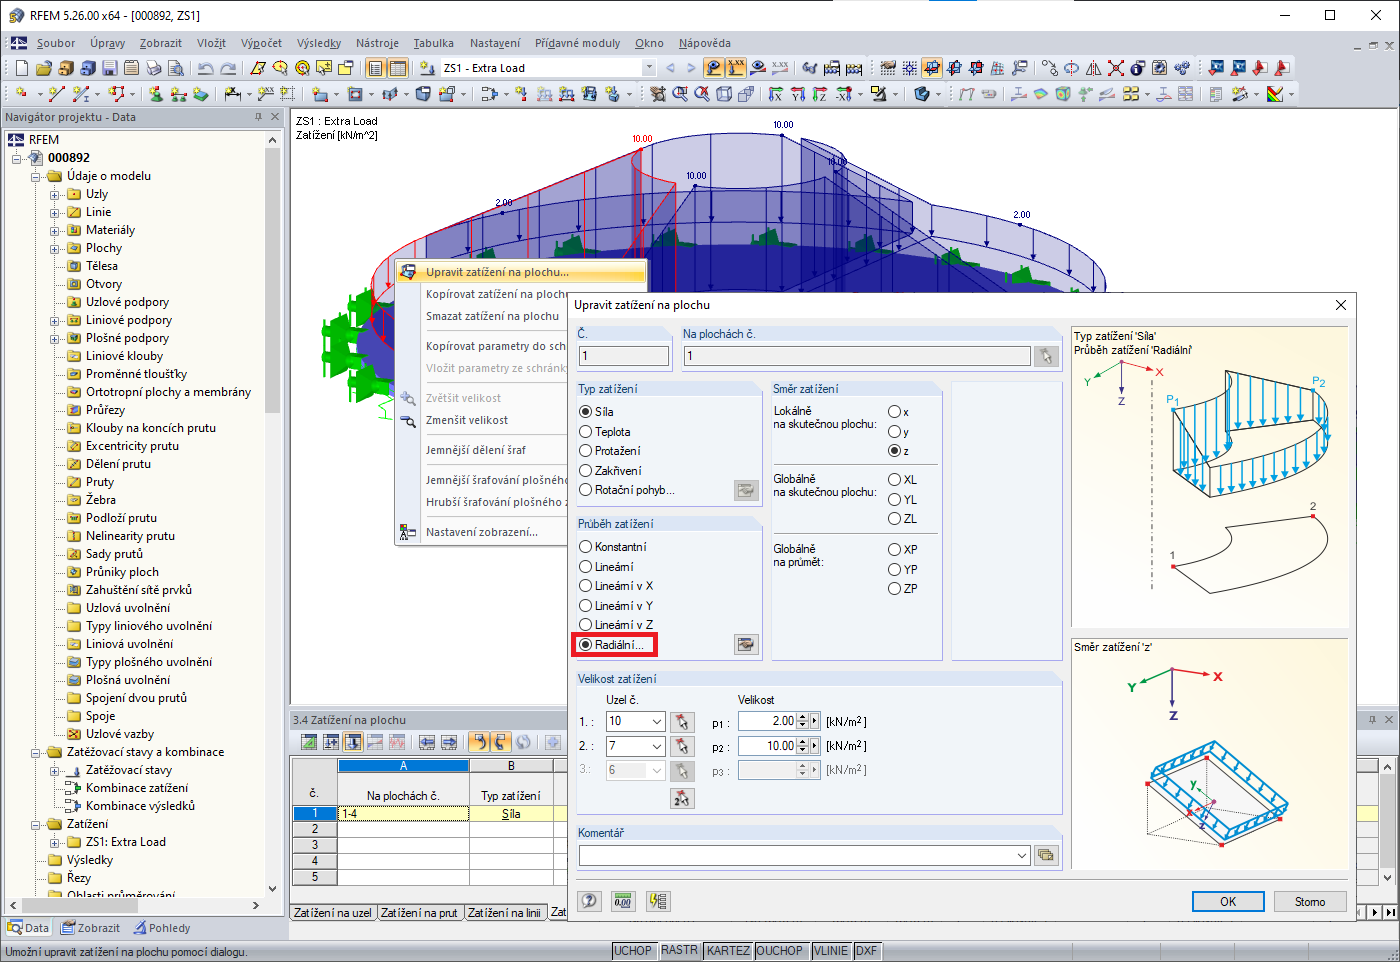Open the Výpočet menu
The width and height of the screenshot is (1400, 962).
tap(261, 43)
